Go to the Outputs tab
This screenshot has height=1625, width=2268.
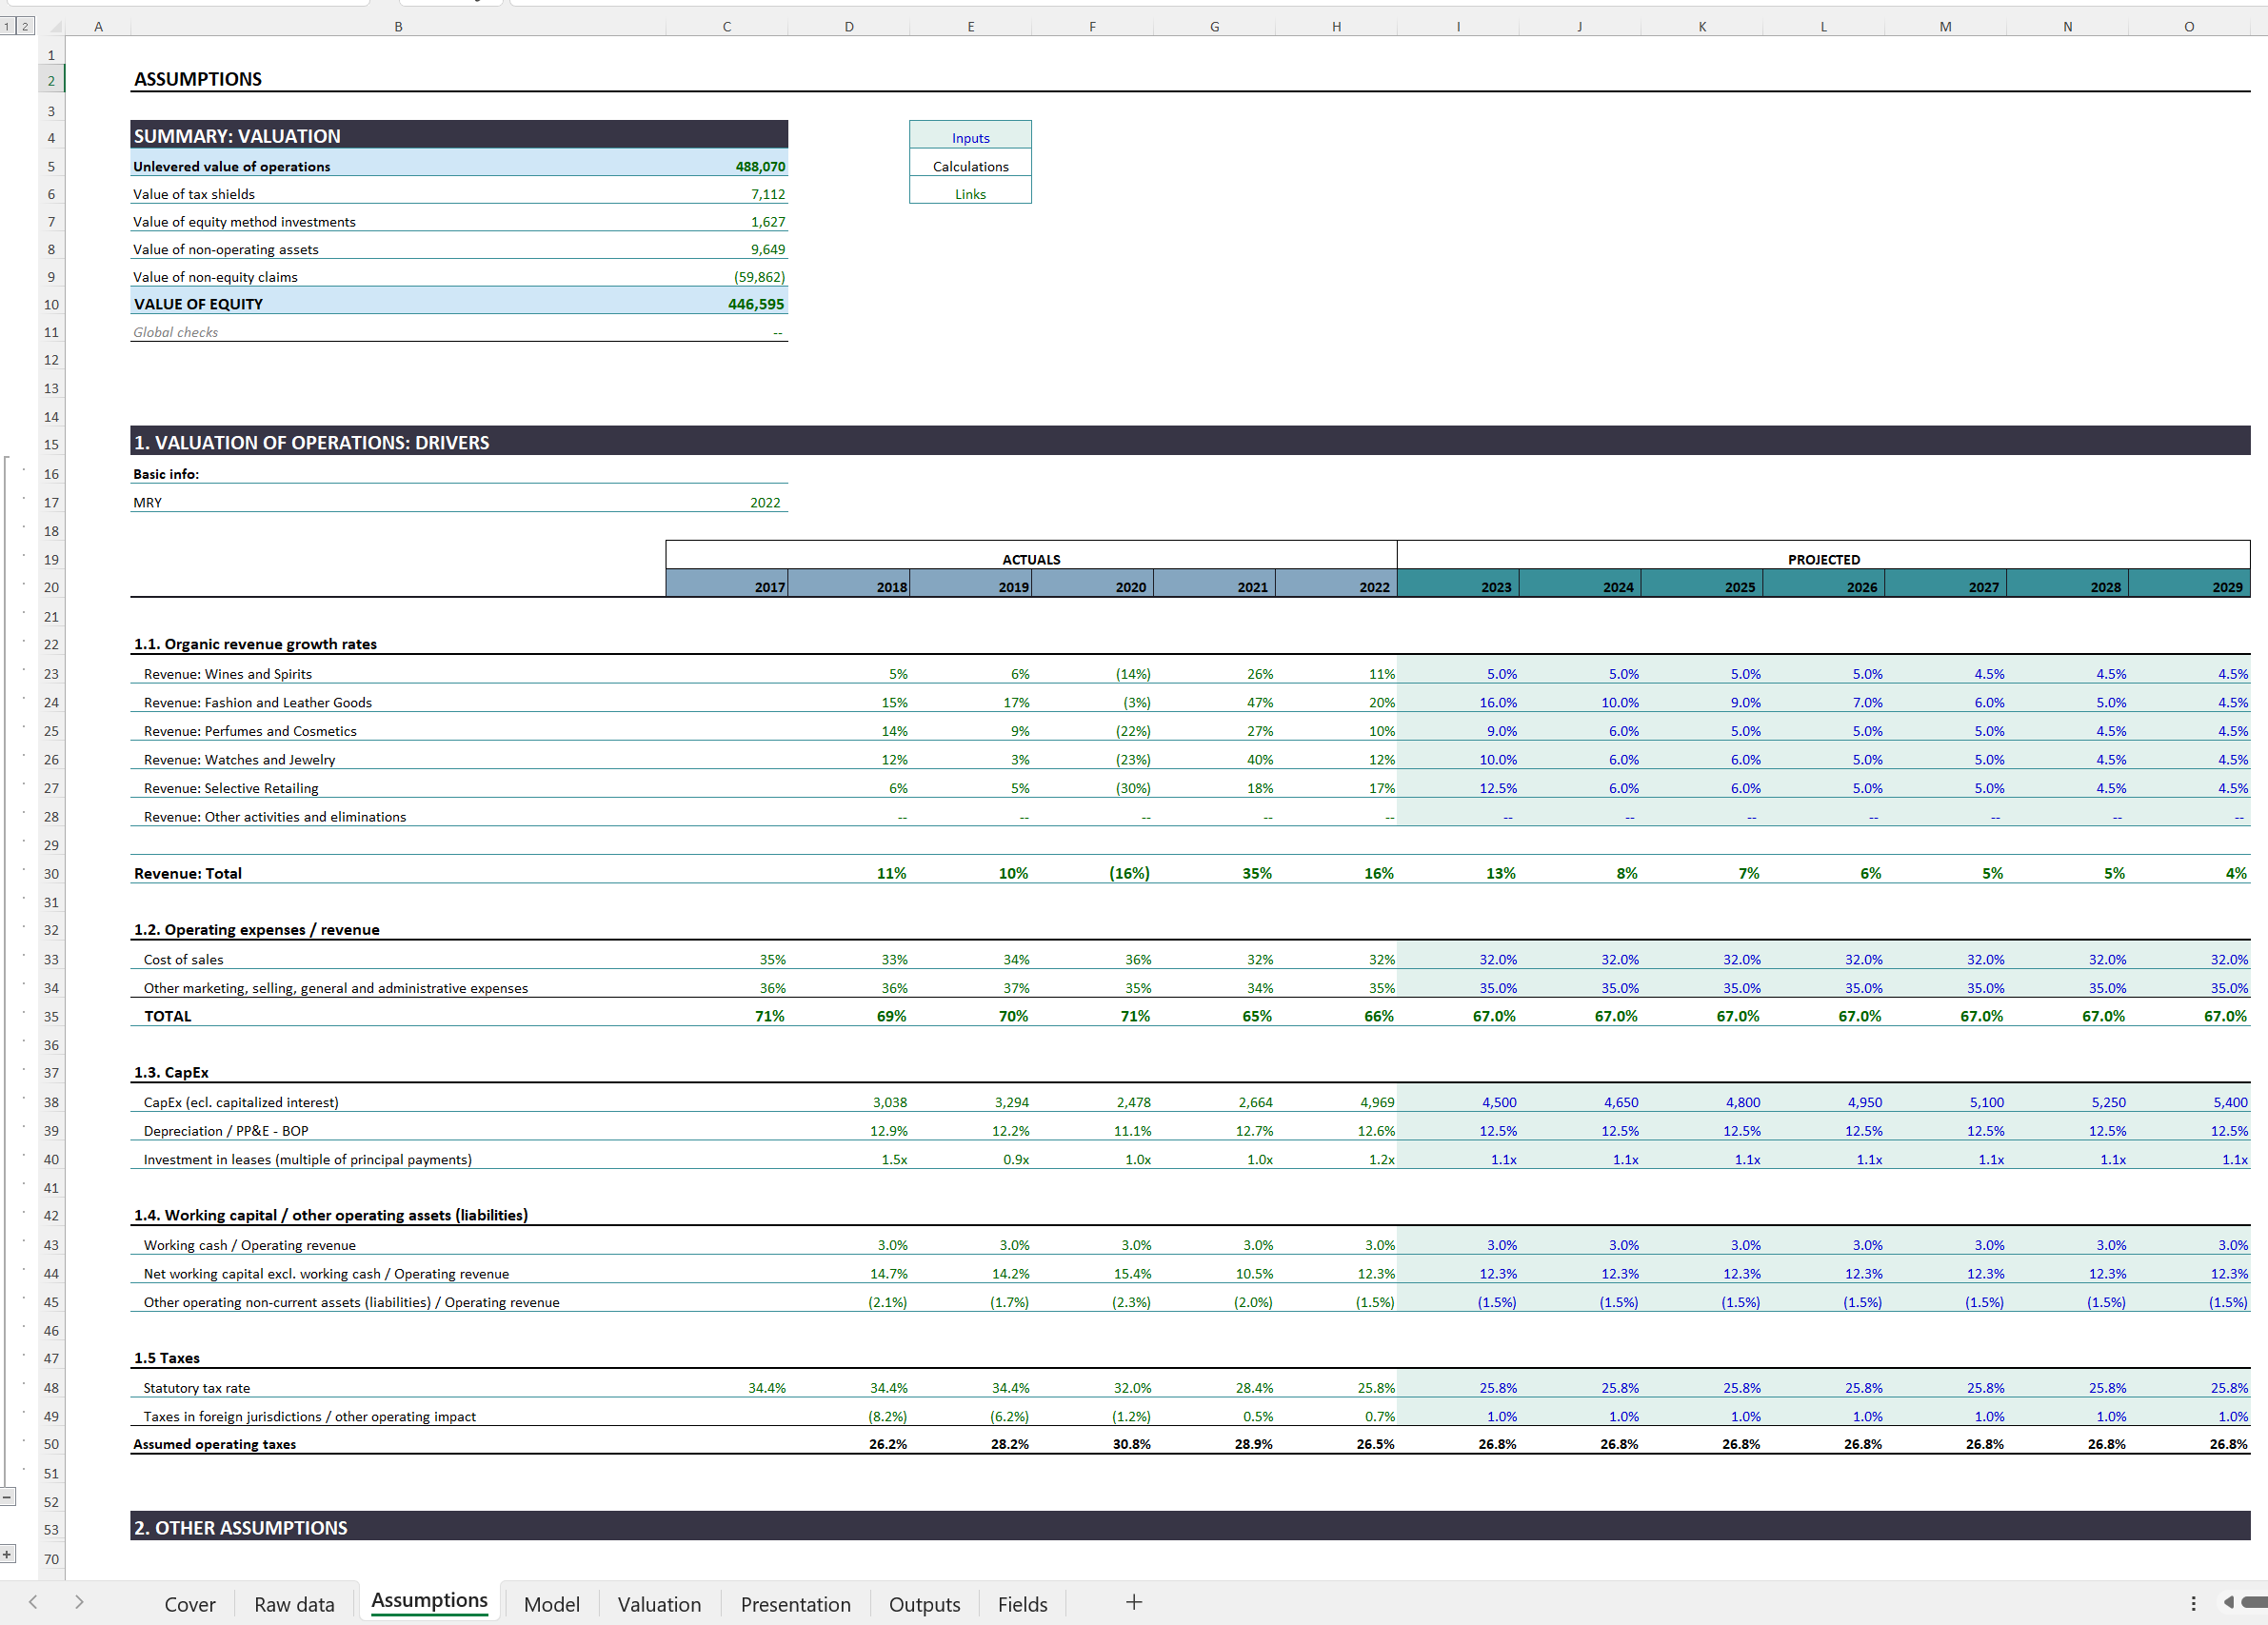924,1603
